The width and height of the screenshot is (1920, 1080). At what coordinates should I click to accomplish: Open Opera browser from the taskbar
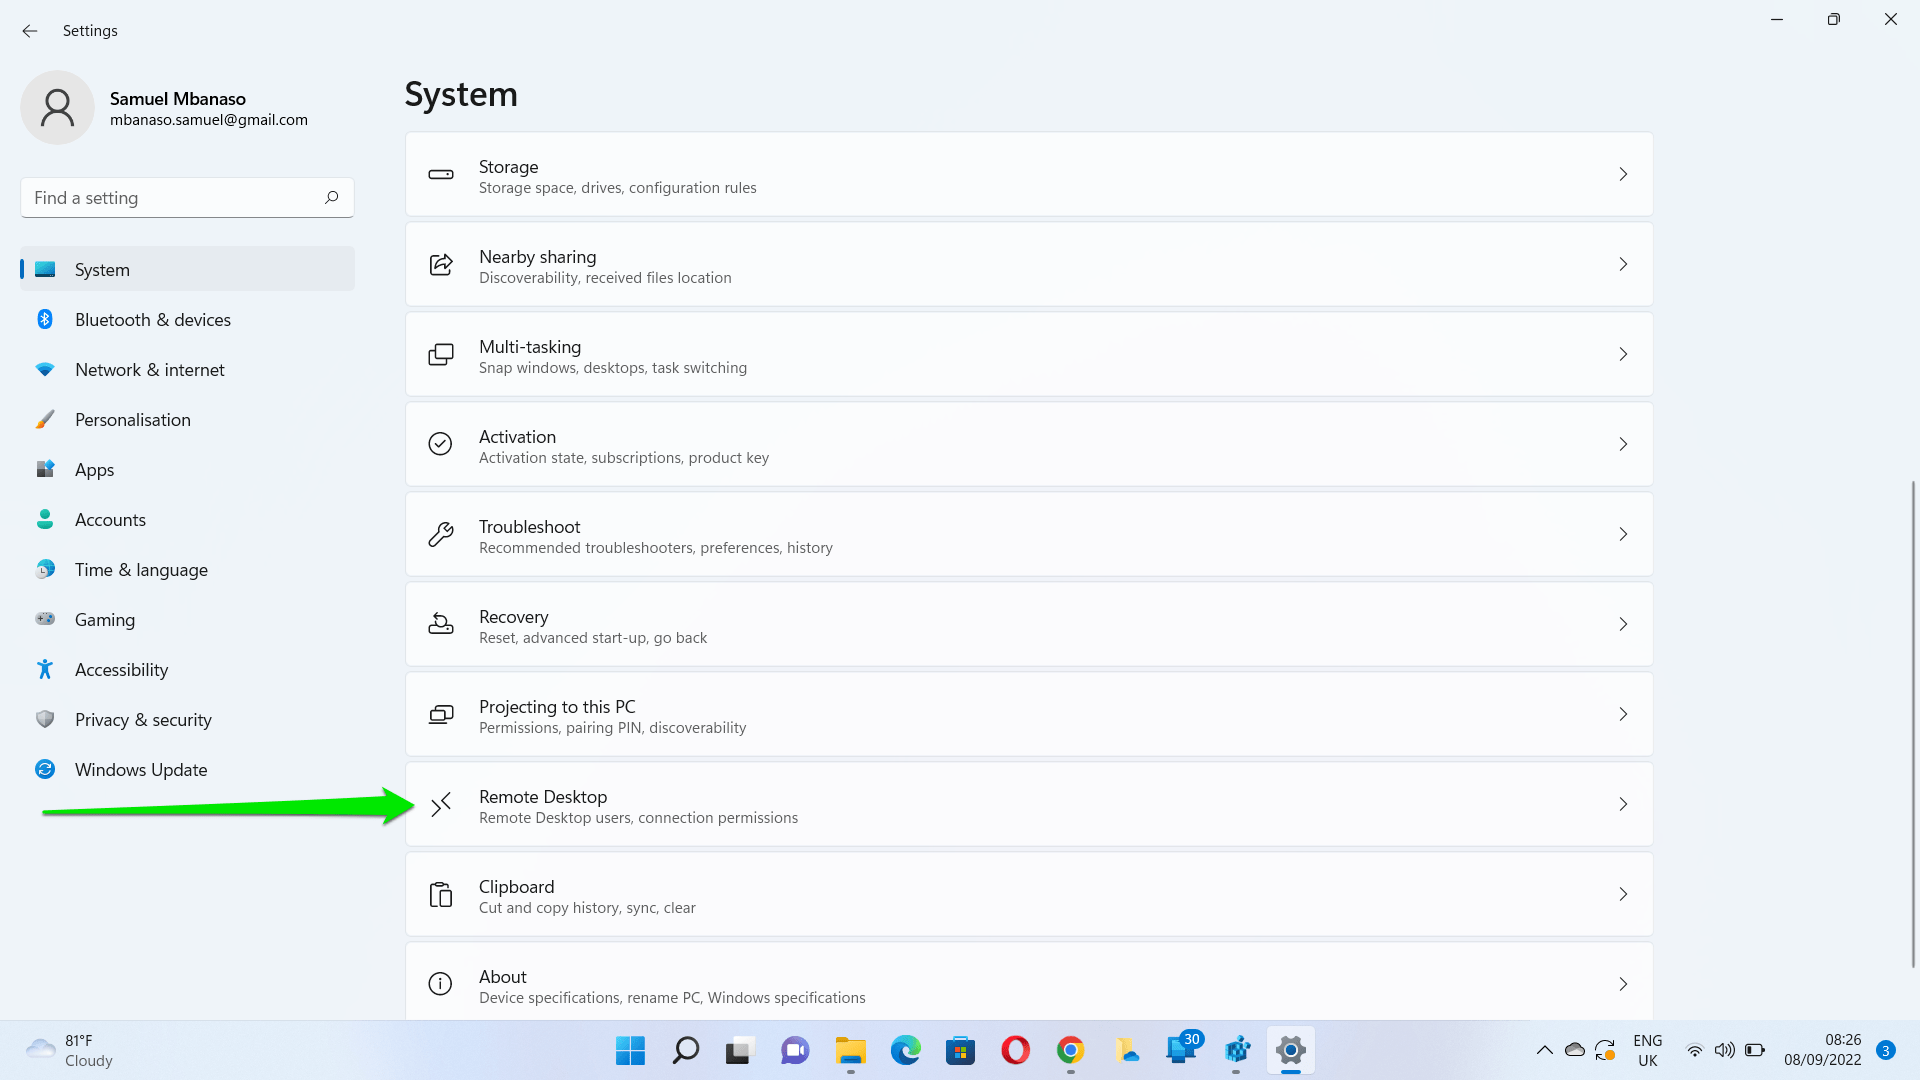[x=1015, y=1051]
